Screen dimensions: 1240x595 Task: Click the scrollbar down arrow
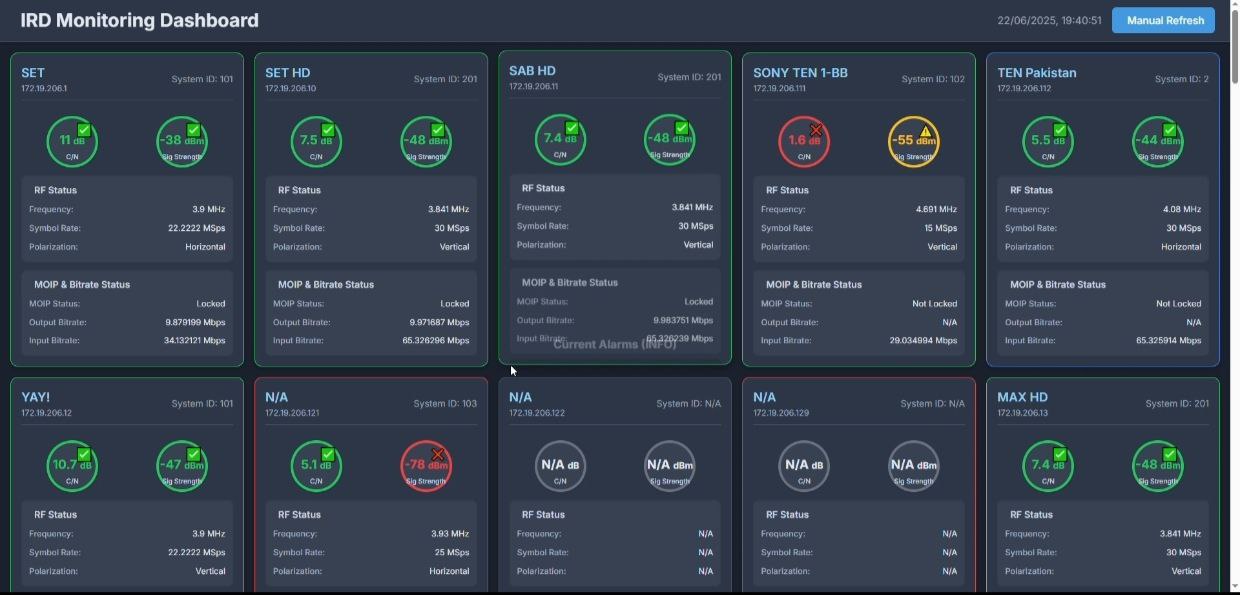pyautogui.click(x=1234, y=587)
